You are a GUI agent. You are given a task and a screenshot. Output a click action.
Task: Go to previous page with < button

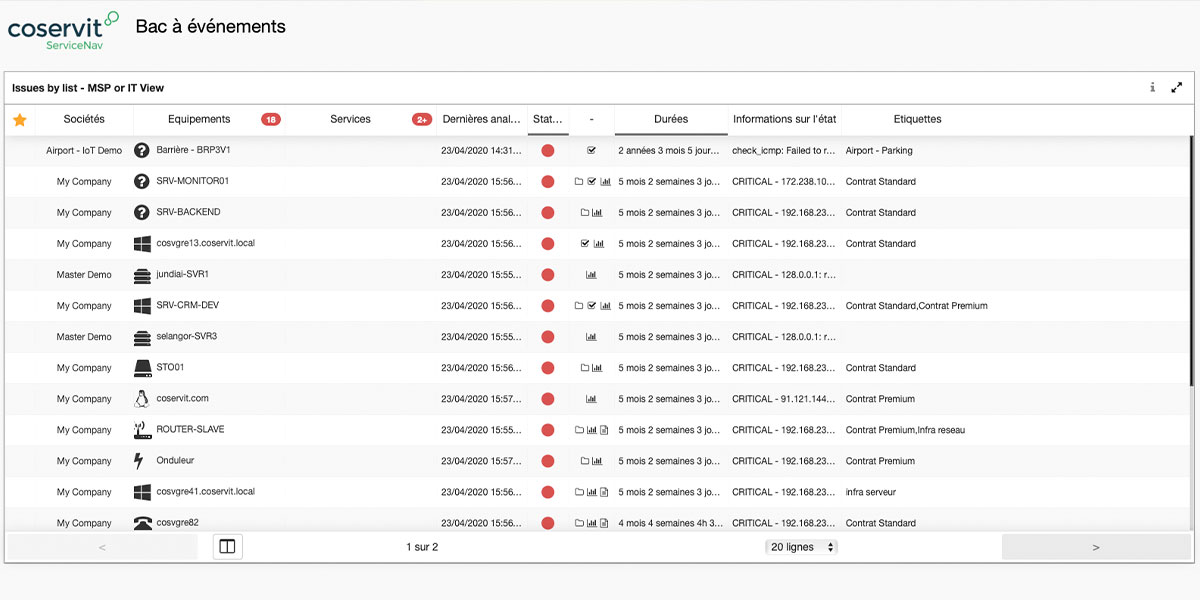(x=103, y=547)
